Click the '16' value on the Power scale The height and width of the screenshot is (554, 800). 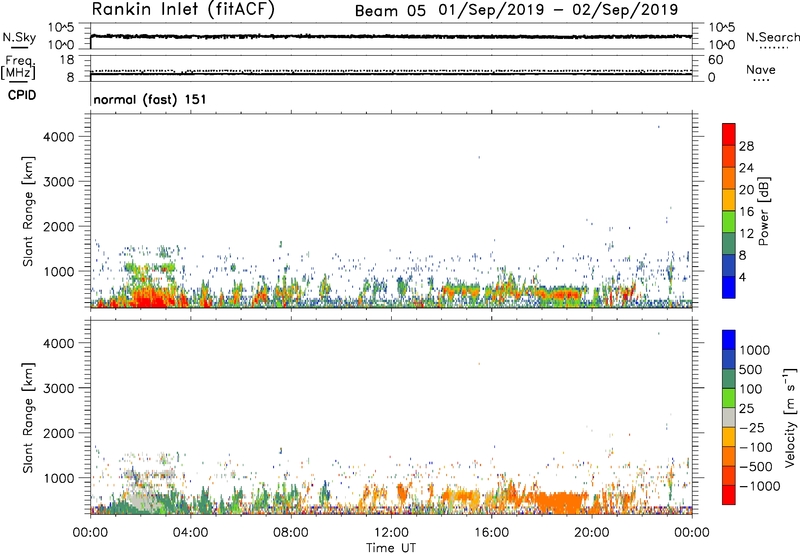[746, 212]
